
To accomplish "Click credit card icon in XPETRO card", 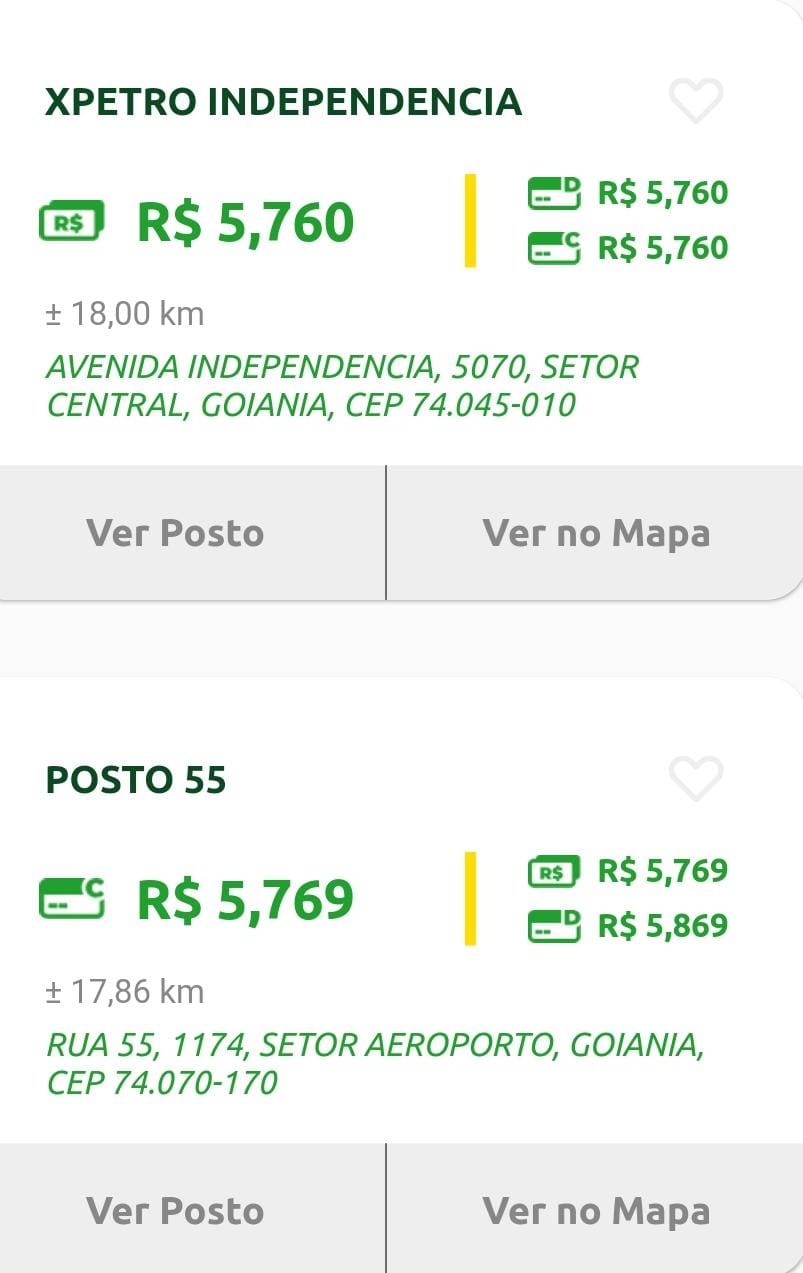I will click(554, 247).
